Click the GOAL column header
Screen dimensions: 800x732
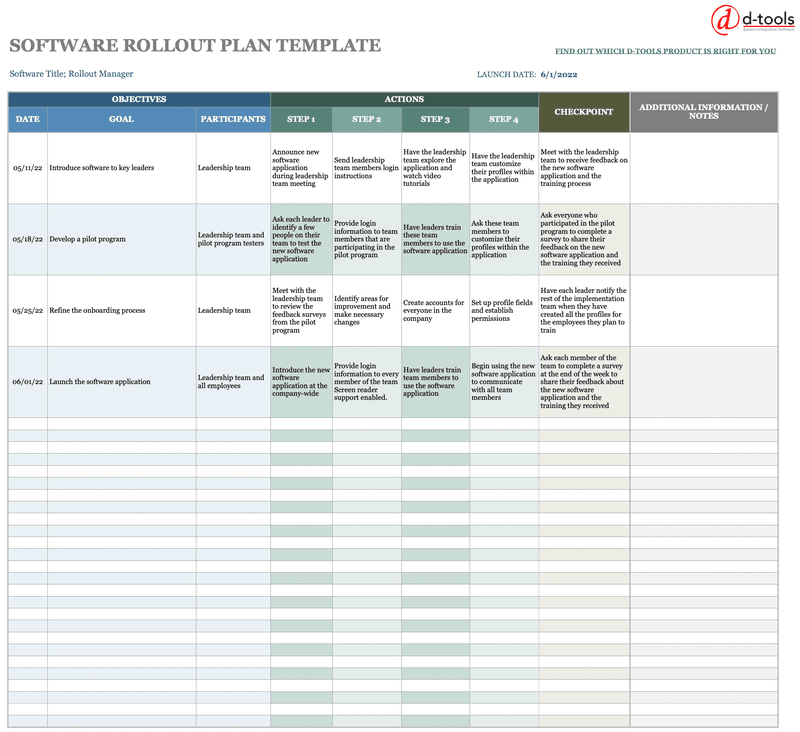pos(120,118)
